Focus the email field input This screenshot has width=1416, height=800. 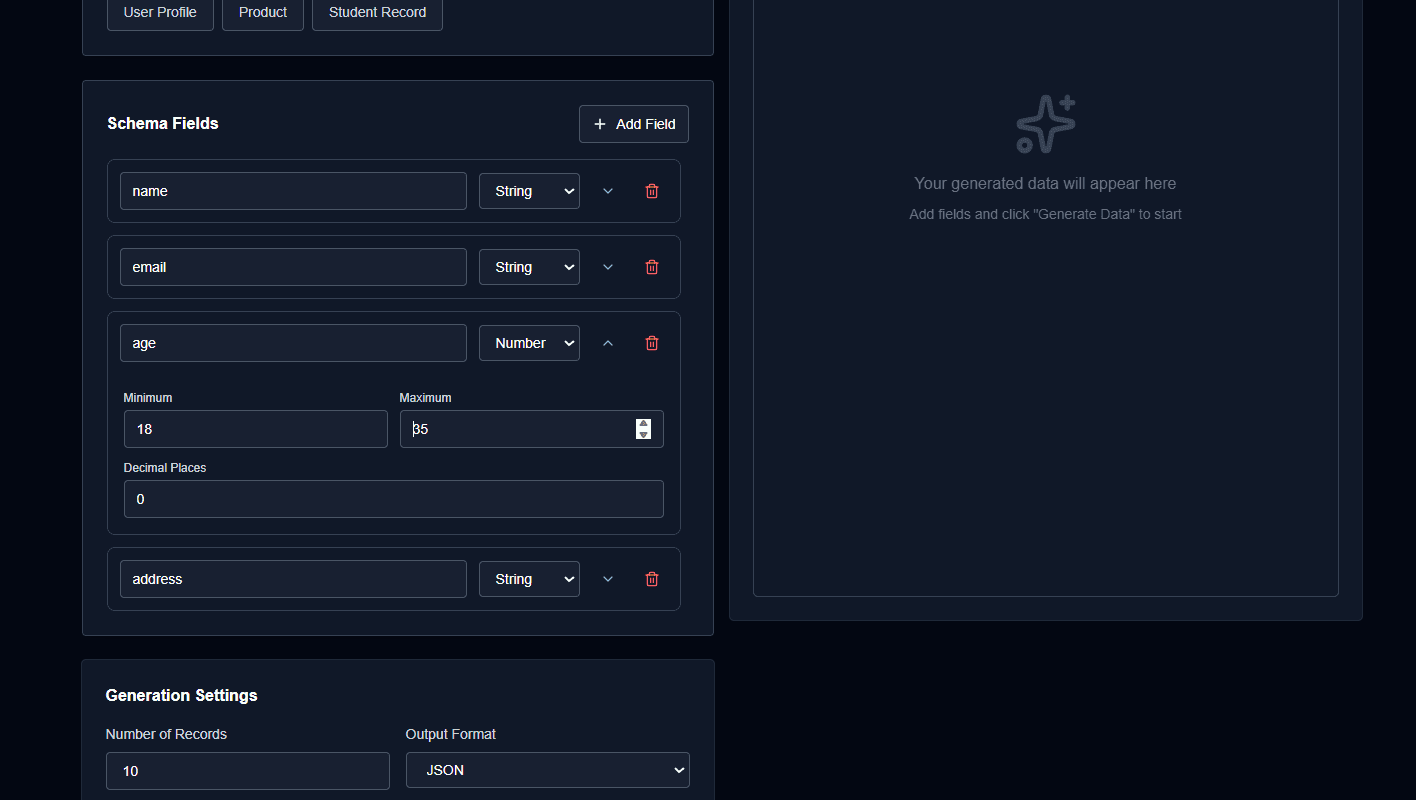[293, 267]
